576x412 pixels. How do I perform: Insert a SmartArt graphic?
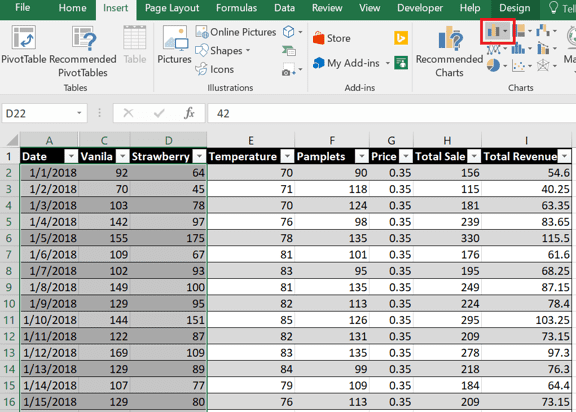289,50
